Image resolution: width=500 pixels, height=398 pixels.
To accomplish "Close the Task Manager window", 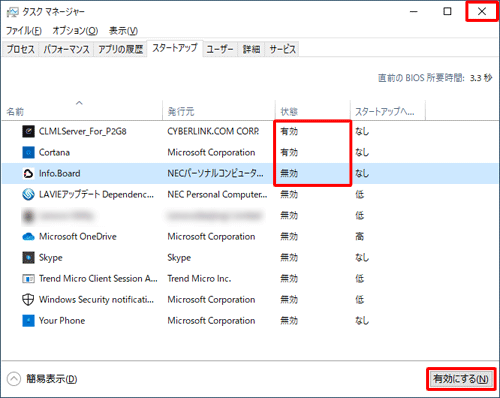I will [482, 12].
